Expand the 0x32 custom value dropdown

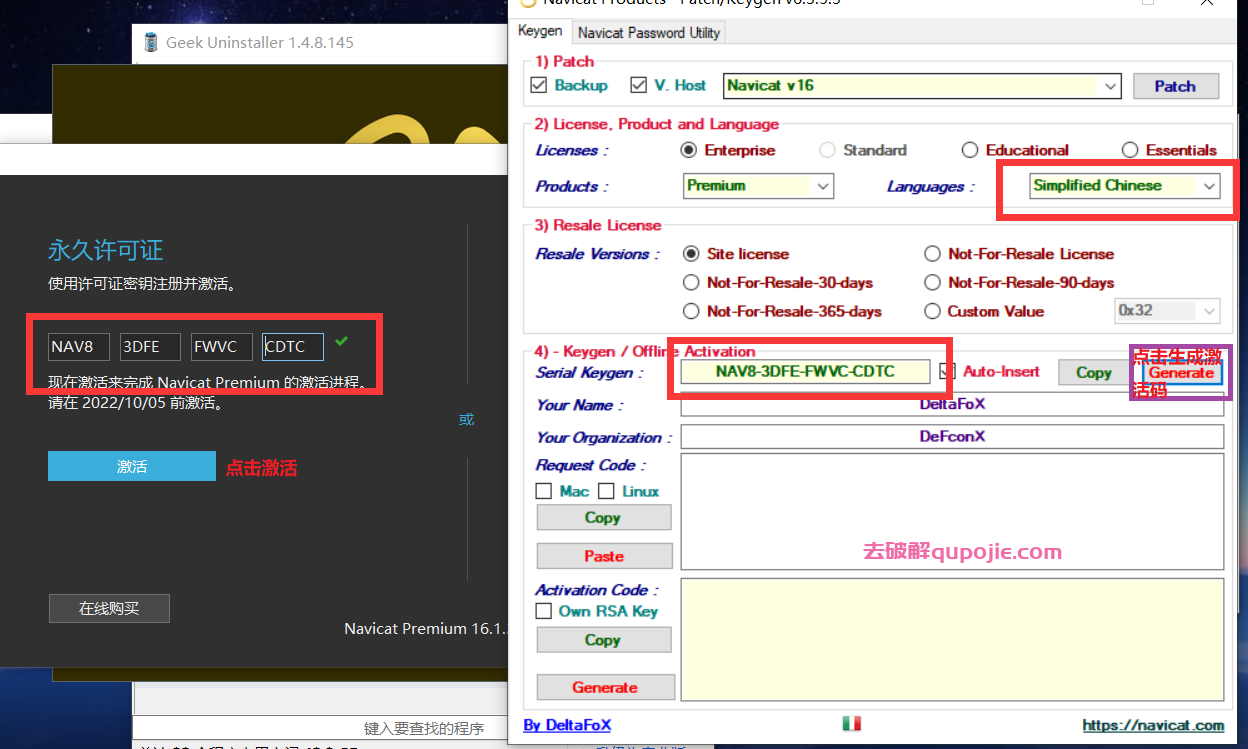[x=1168, y=311]
